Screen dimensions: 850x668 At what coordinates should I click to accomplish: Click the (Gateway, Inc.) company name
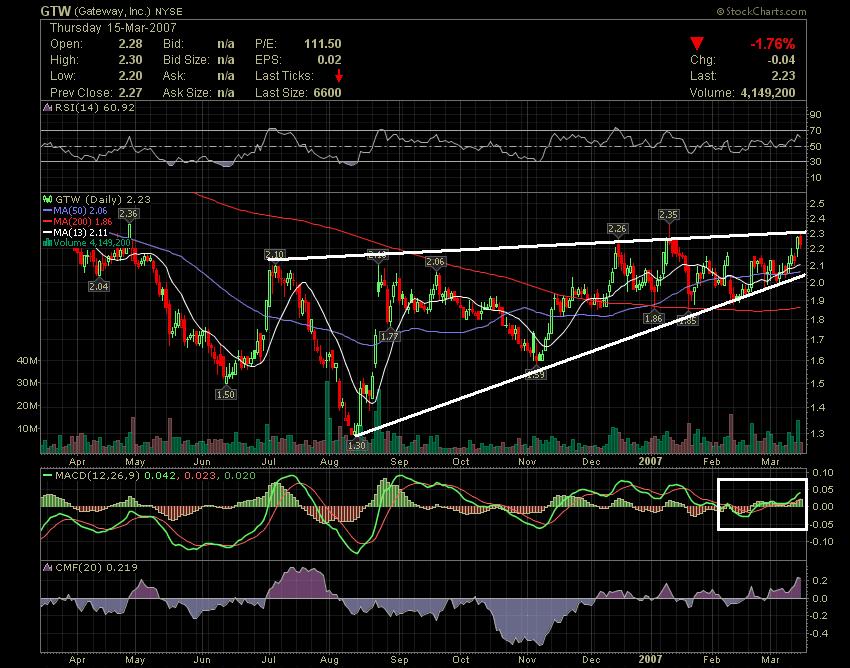tap(112, 11)
